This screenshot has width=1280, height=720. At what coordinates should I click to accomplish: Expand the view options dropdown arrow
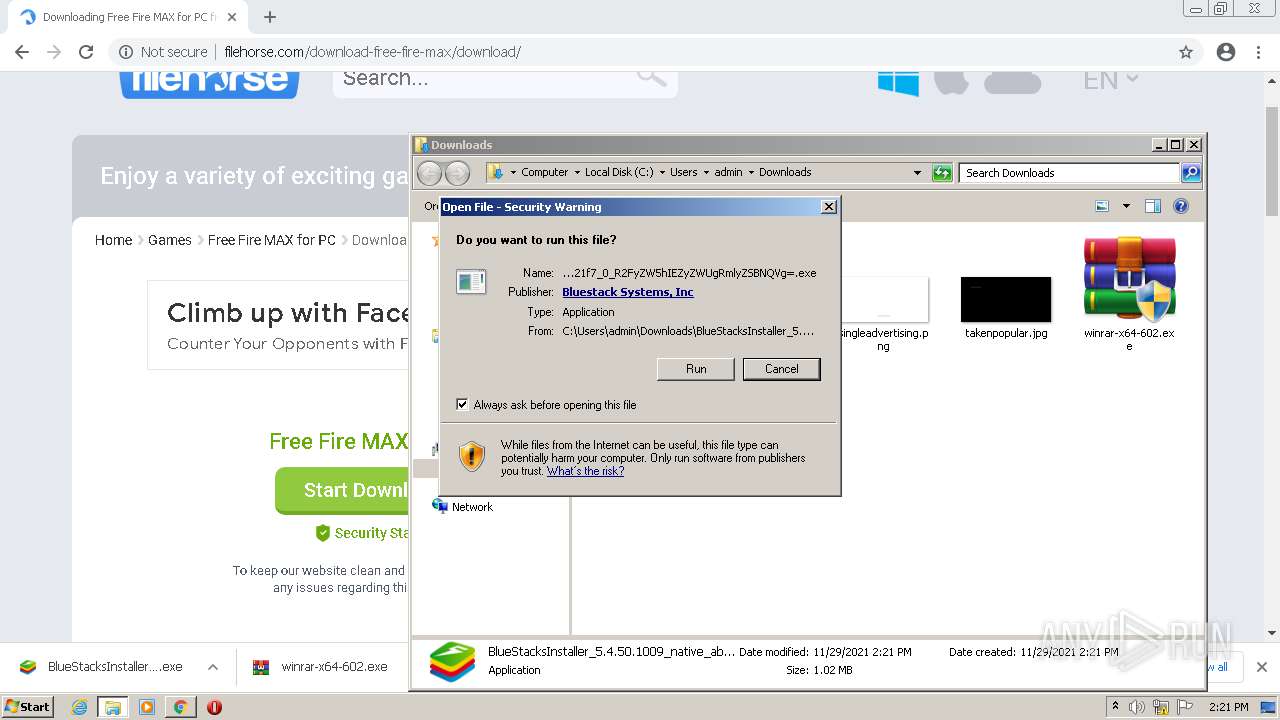(1126, 206)
